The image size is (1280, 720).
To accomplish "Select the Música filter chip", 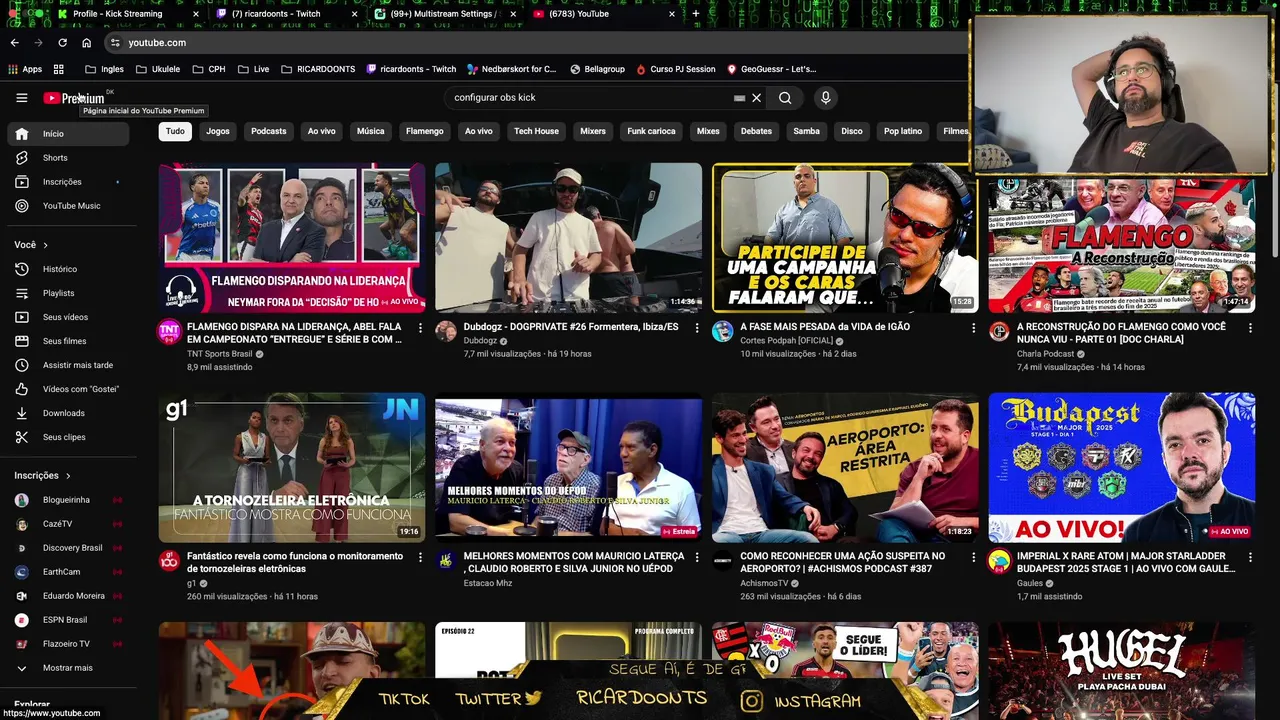I will click(370, 131).
